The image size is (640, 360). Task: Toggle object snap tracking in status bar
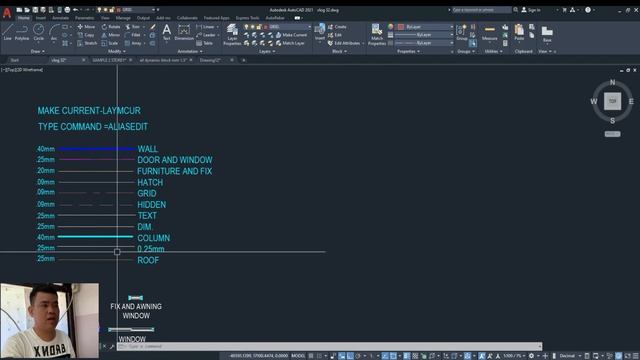click(384, 356)
